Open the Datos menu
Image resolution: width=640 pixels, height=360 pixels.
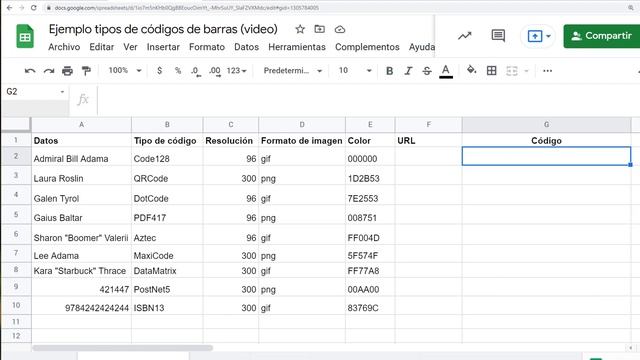tap(247, 47)
